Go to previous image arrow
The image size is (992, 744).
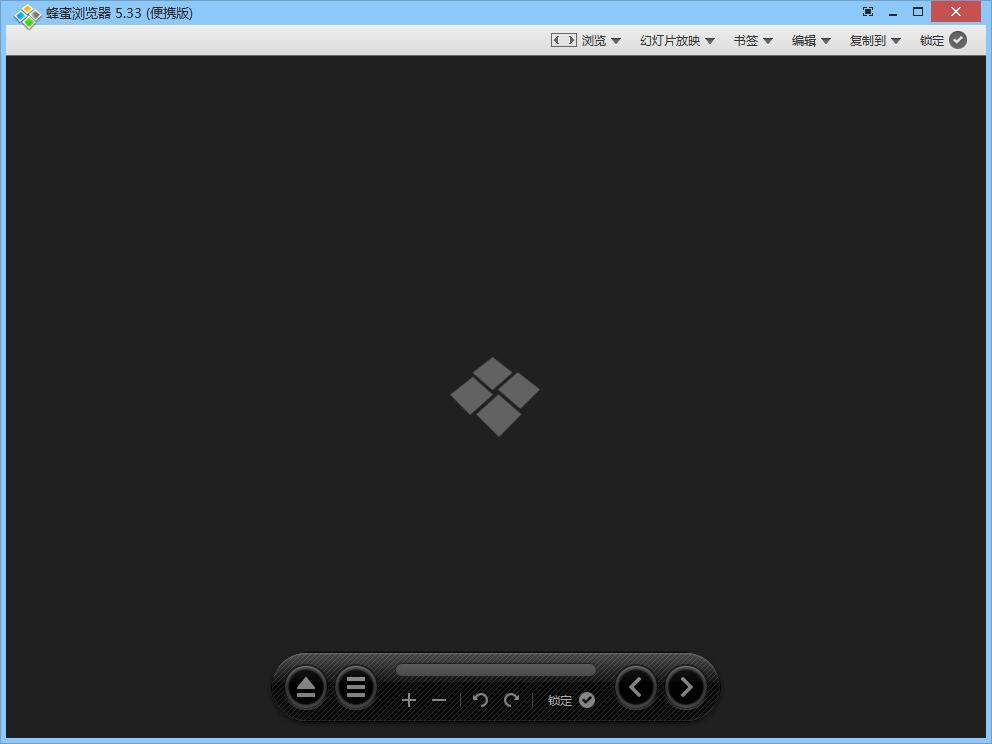pyautogui.click(x=636, y=687)
